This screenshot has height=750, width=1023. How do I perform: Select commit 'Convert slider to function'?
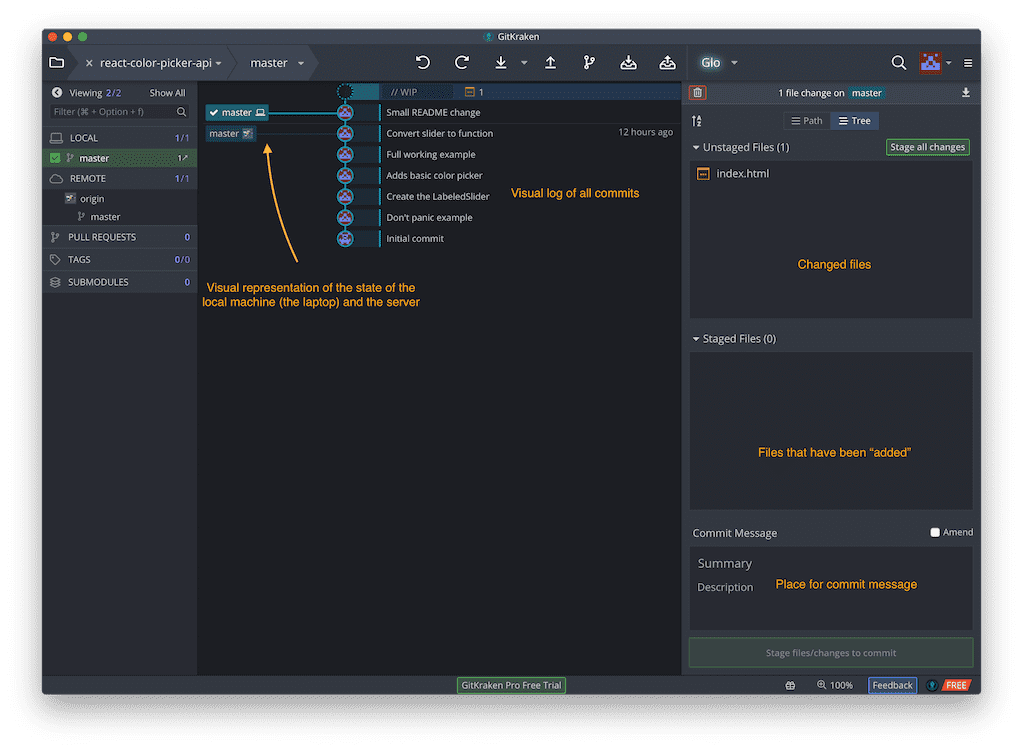[439, 133]
